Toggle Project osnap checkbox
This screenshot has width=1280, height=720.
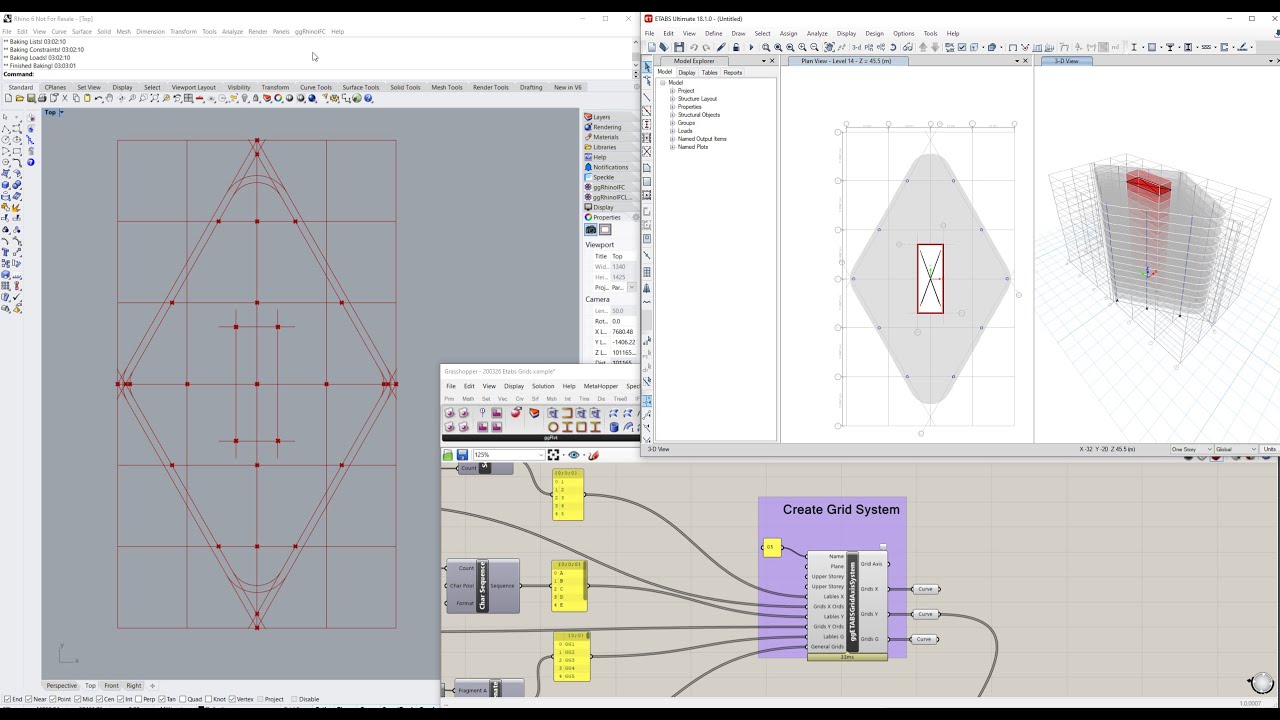pyautogui.click(x=260, y=699)
